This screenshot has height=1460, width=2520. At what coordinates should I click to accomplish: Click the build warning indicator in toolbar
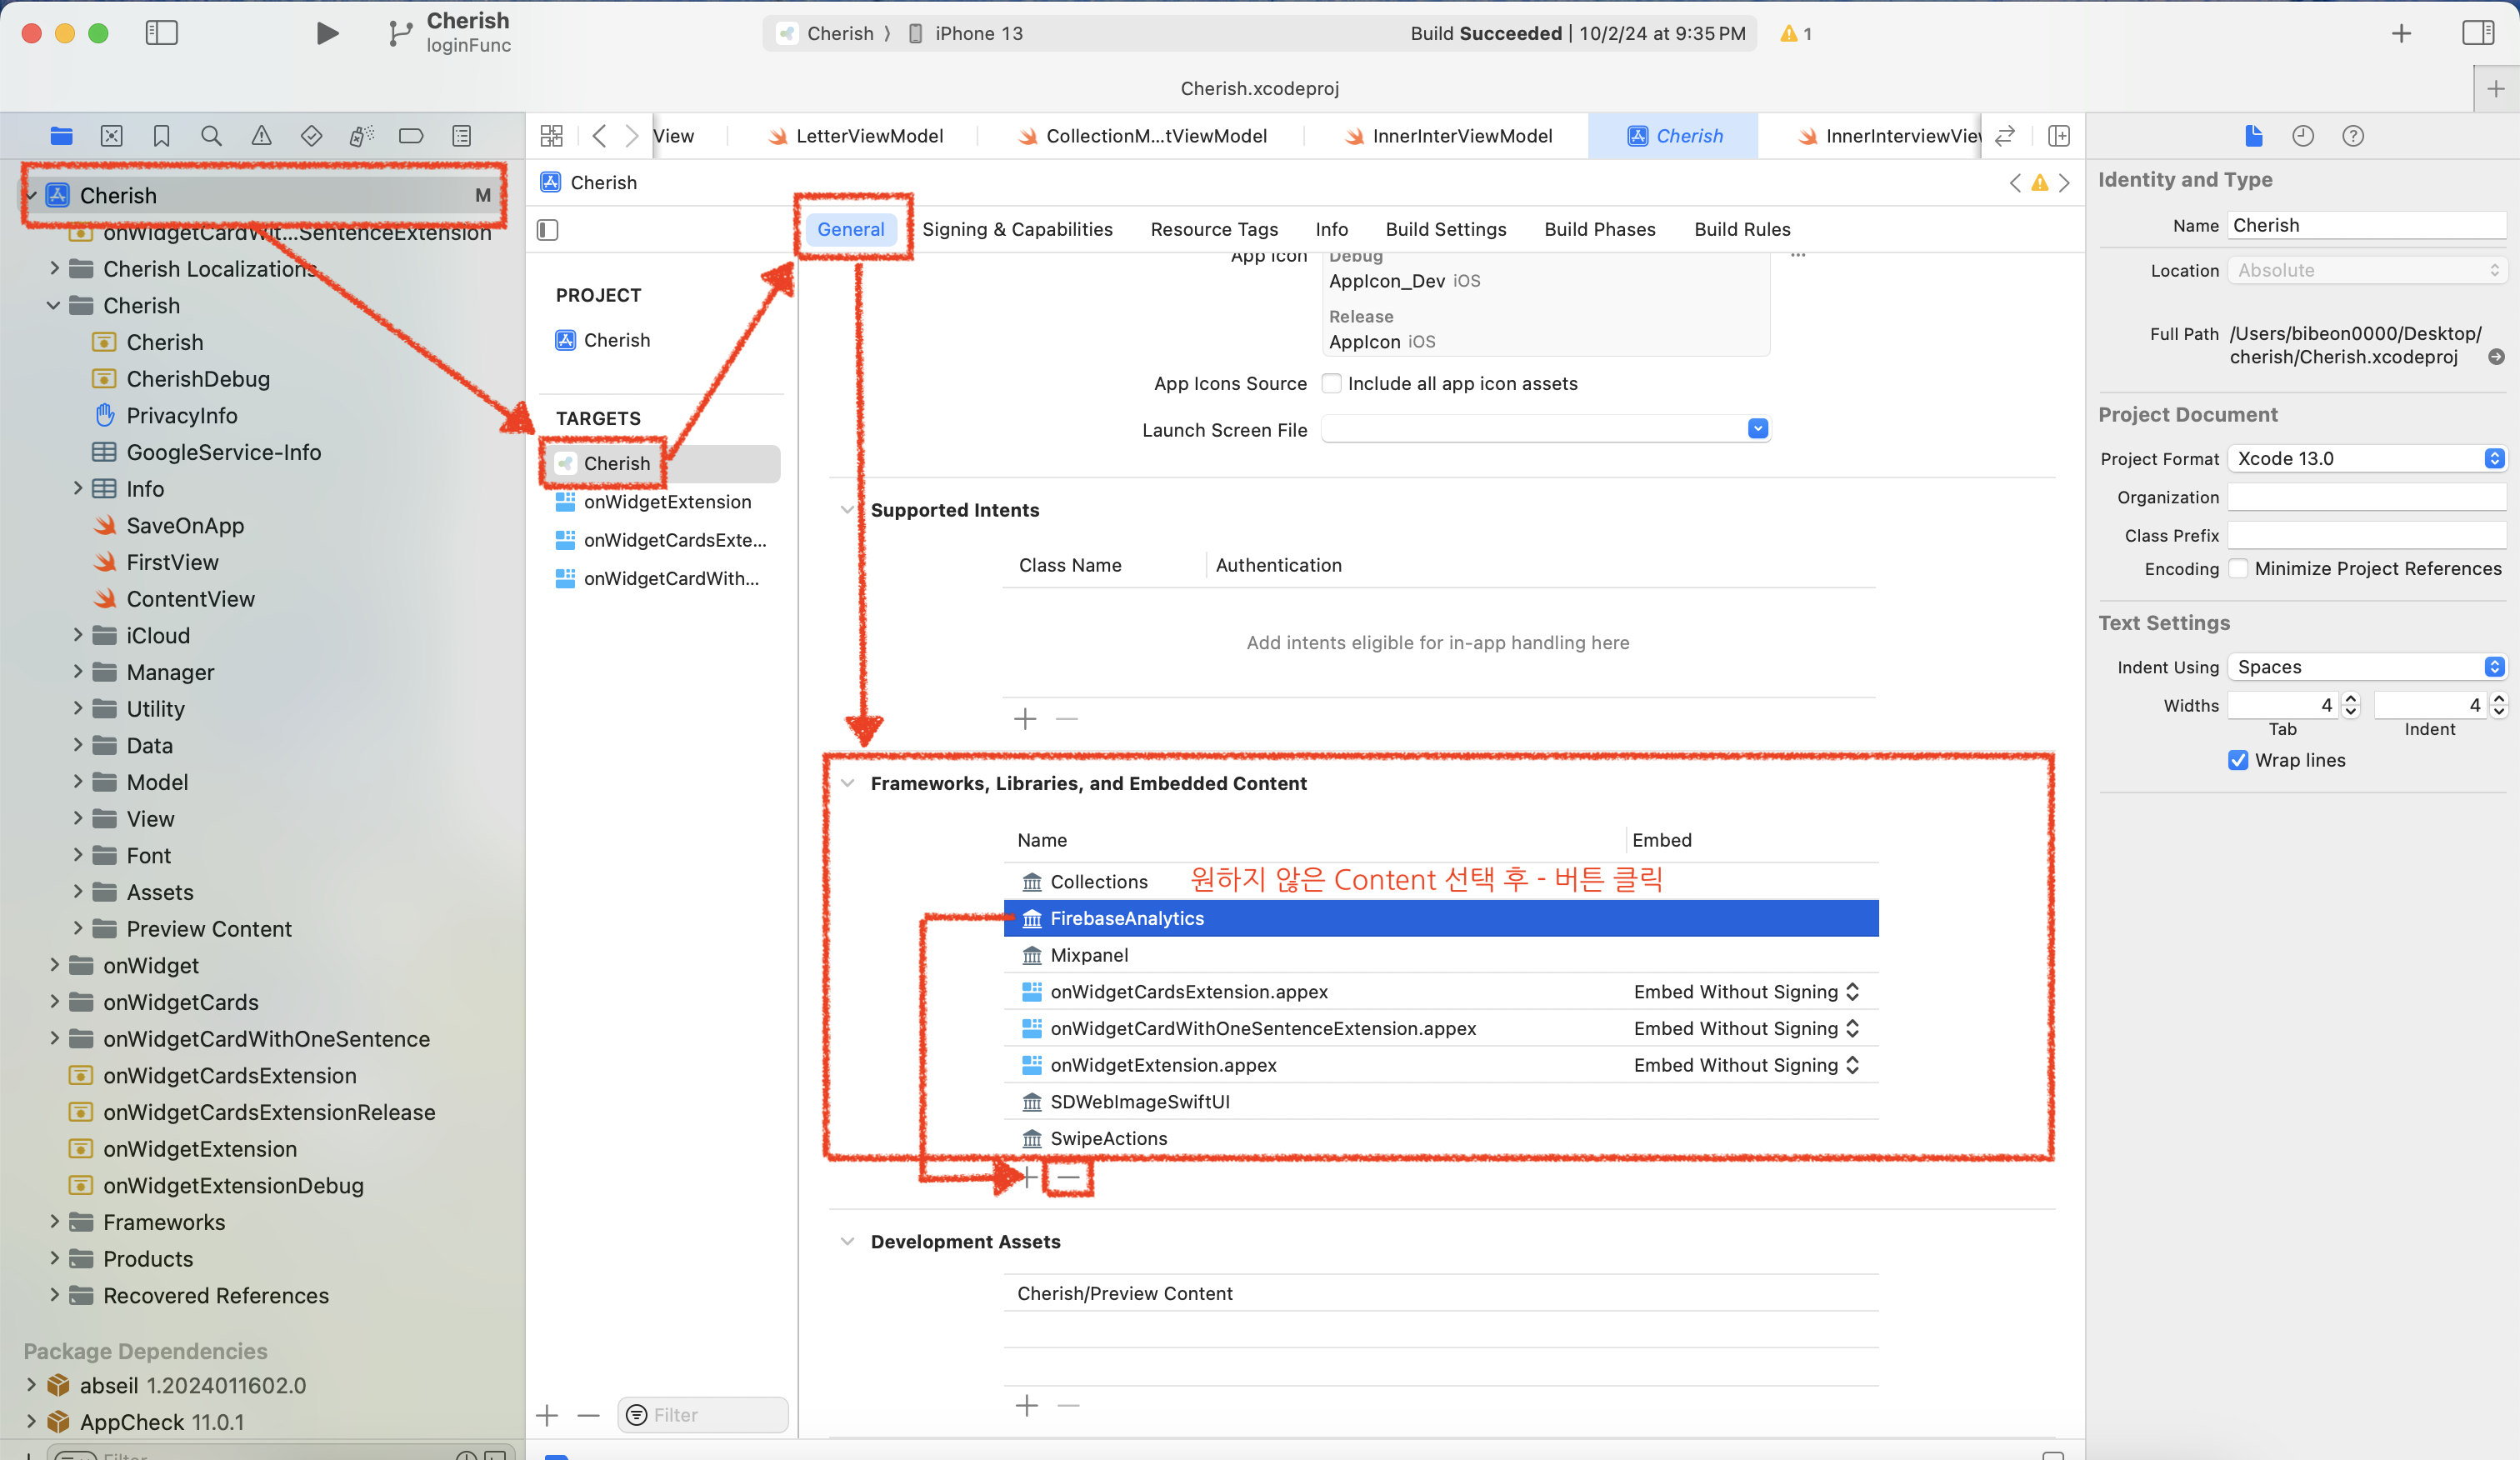(1796, 34)
